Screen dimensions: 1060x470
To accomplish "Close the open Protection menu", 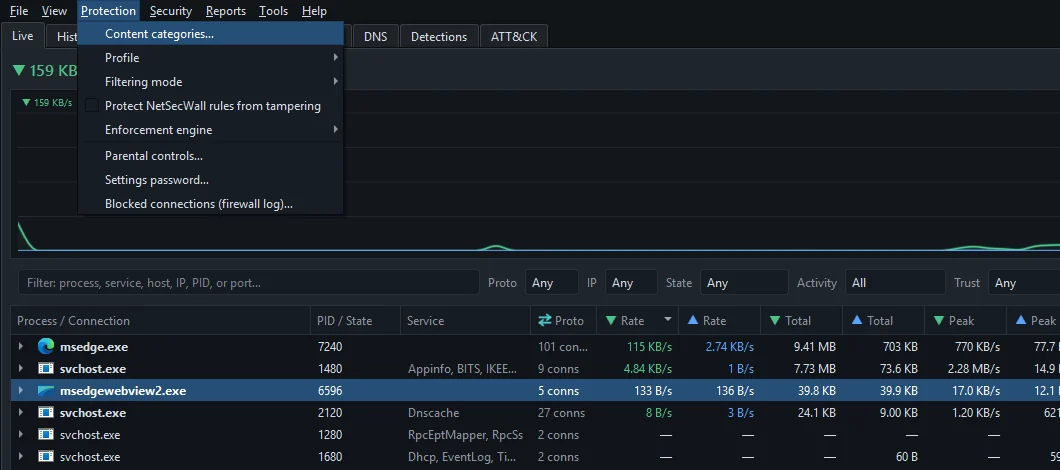I will click(108, 11).
